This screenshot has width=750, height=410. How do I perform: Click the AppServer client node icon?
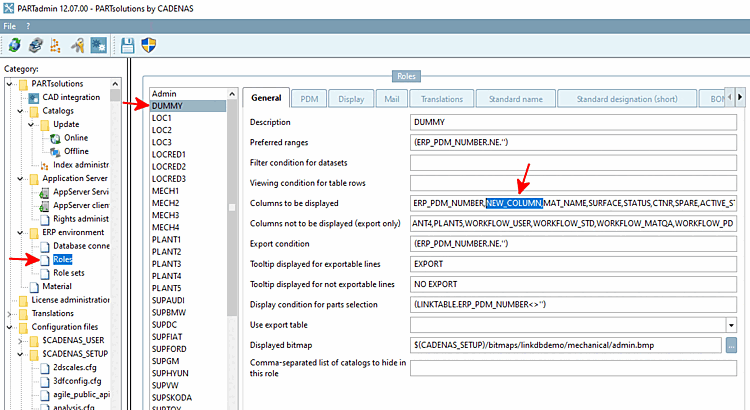coord(44,206)
